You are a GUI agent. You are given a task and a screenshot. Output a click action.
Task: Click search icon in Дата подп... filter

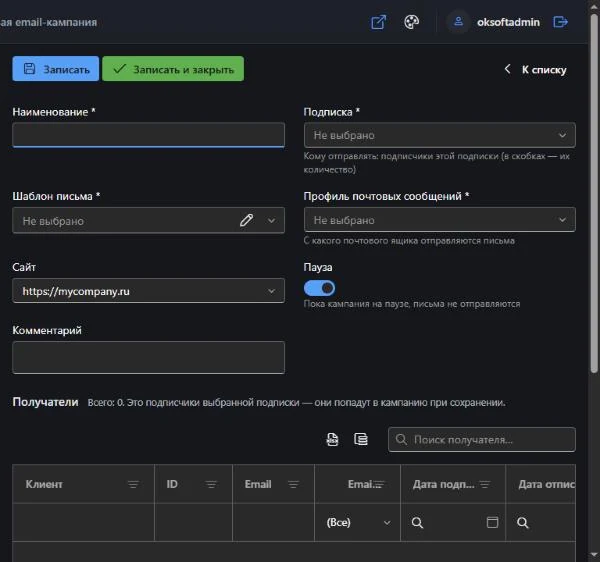coord(417,523)
